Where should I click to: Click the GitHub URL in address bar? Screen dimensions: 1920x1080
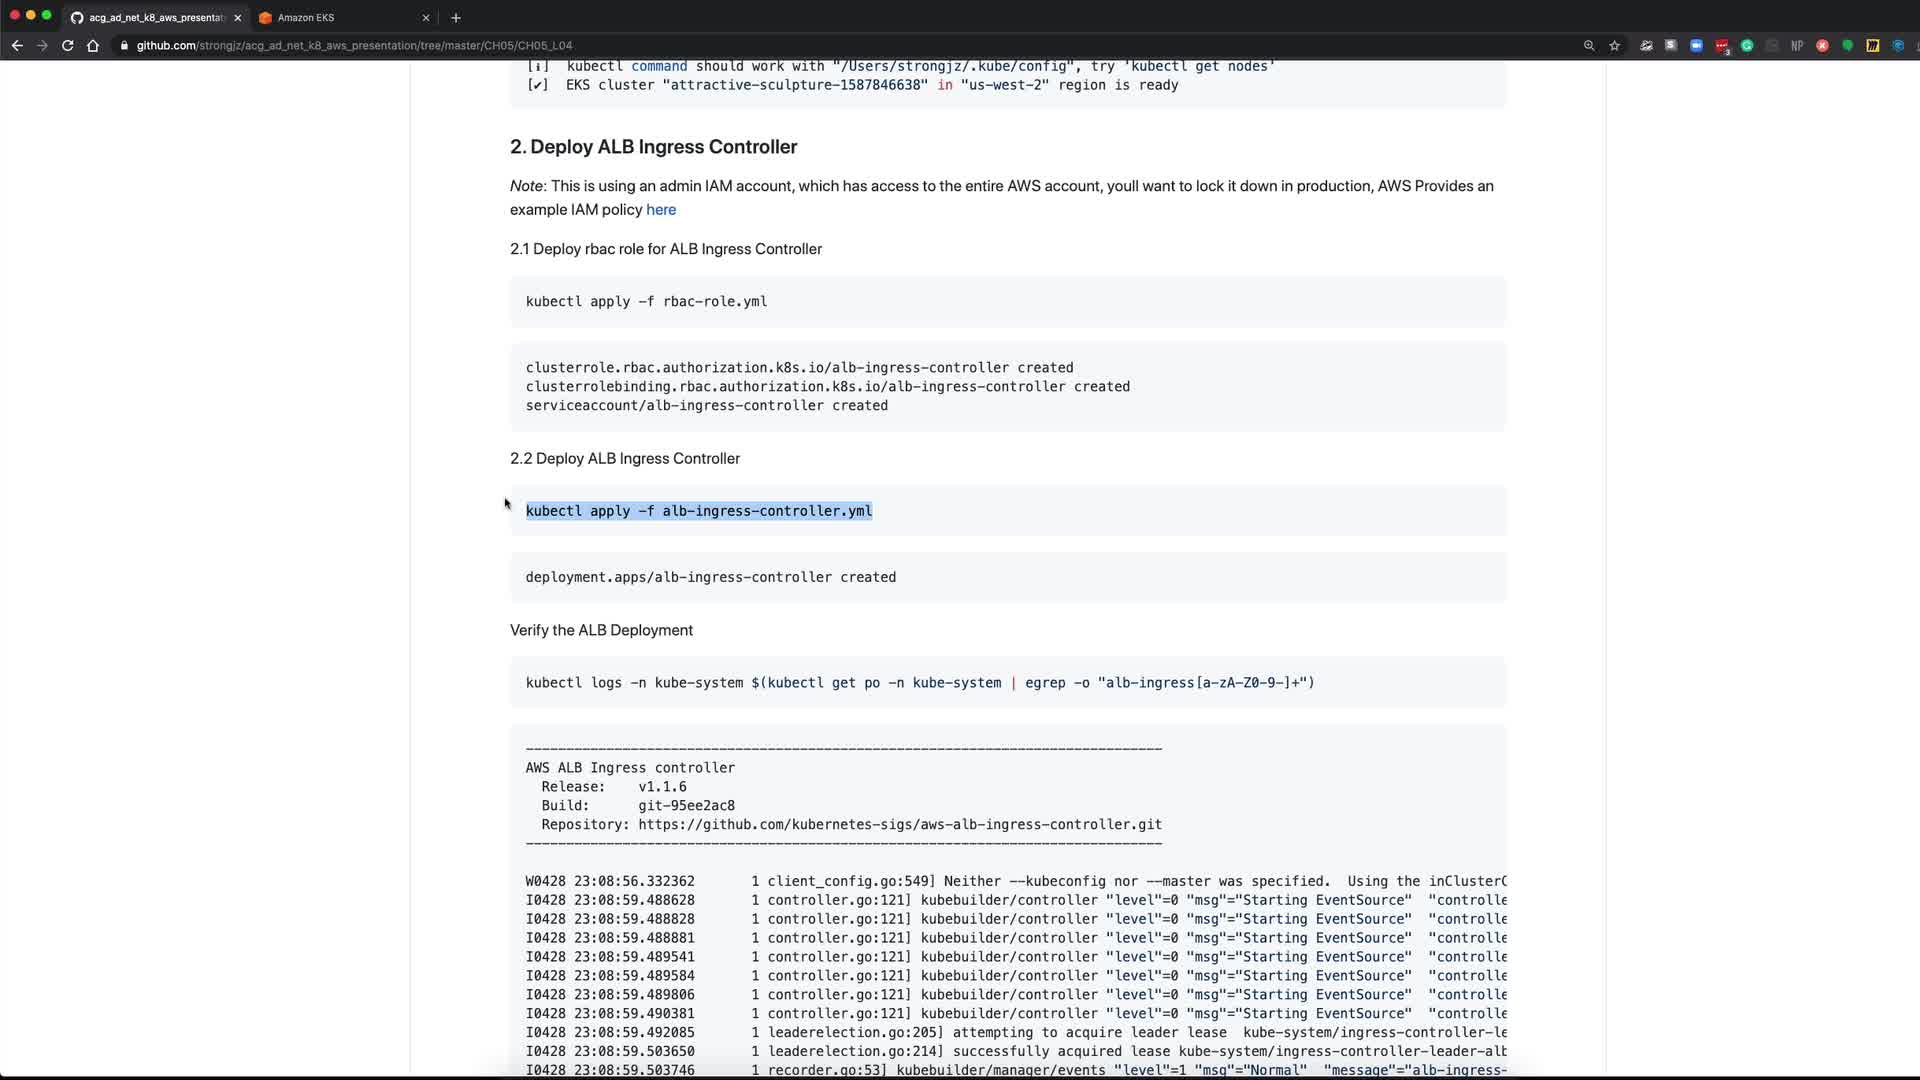(354, 45)
